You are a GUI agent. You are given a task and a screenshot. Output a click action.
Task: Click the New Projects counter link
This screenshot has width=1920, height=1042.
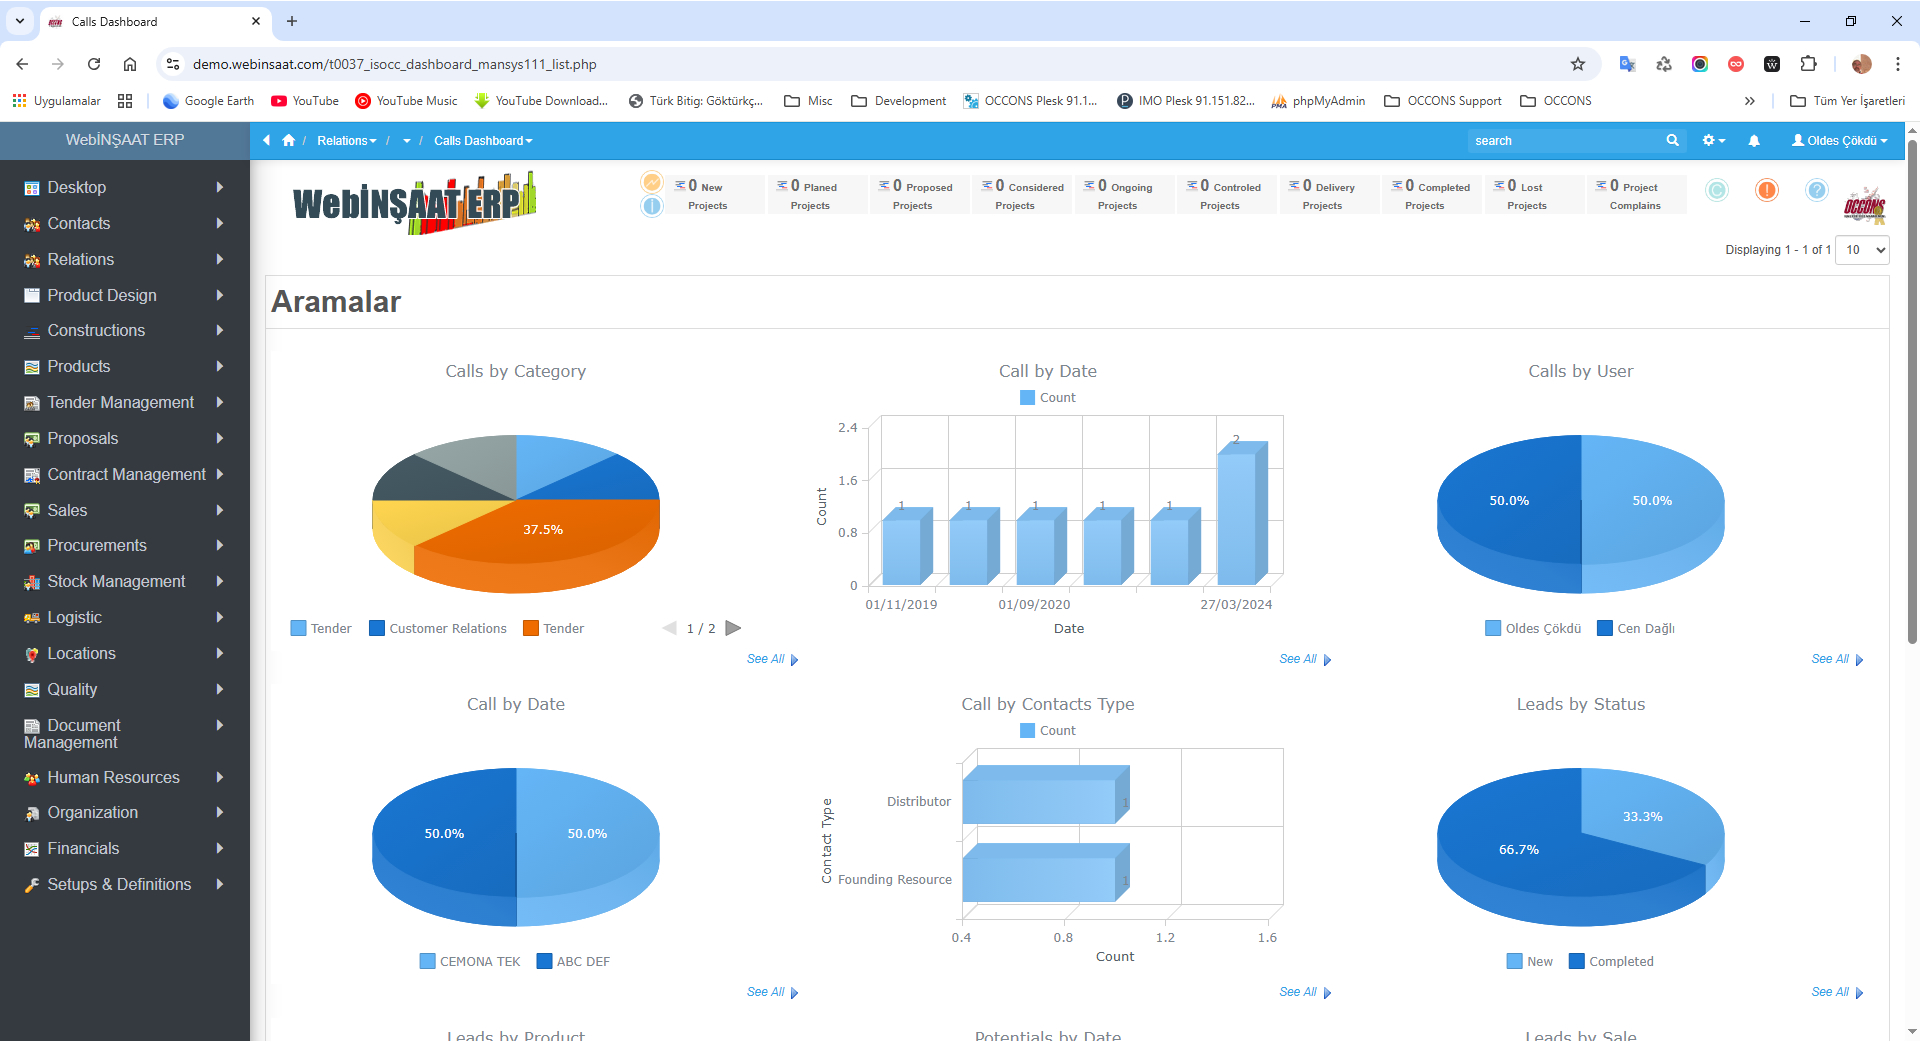coord(706,195)
